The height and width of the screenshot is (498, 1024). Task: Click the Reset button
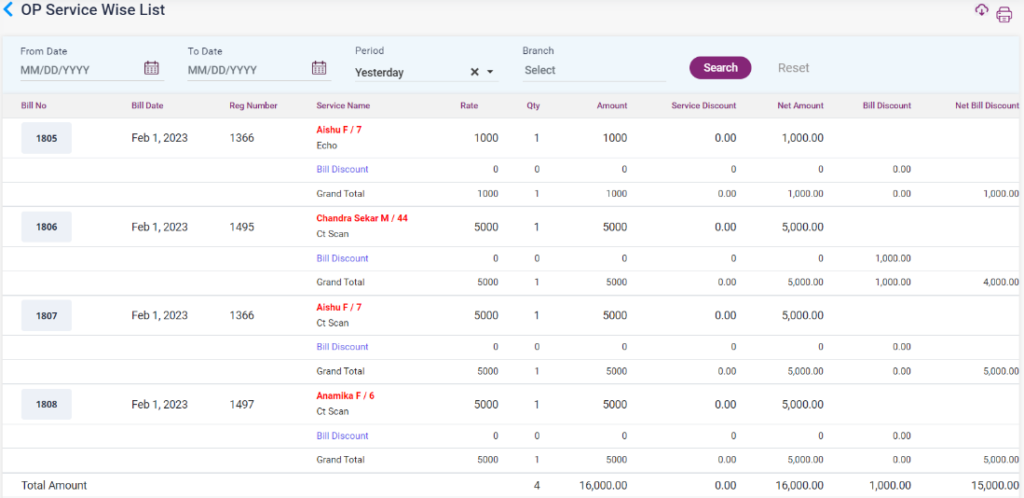(x=793, y=68)
